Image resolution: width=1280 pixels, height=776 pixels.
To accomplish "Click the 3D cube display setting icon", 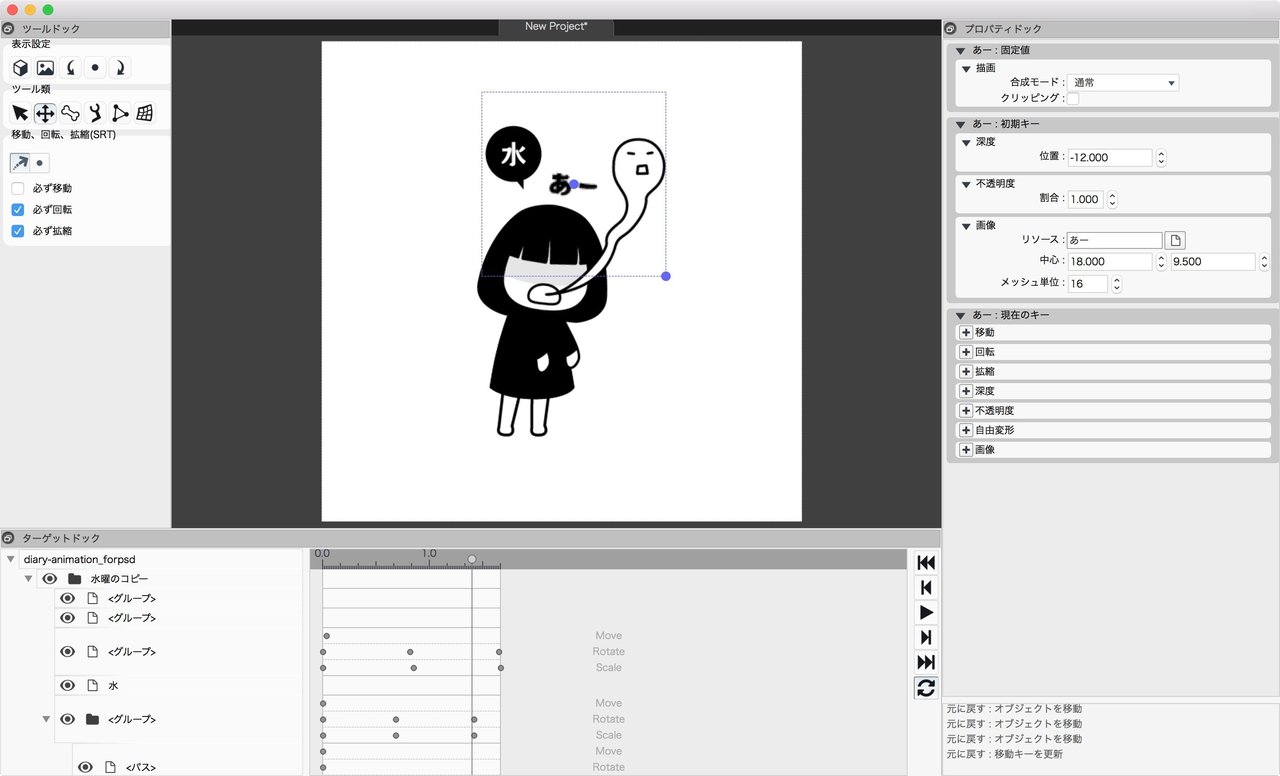I will click(x=20, y=68).
